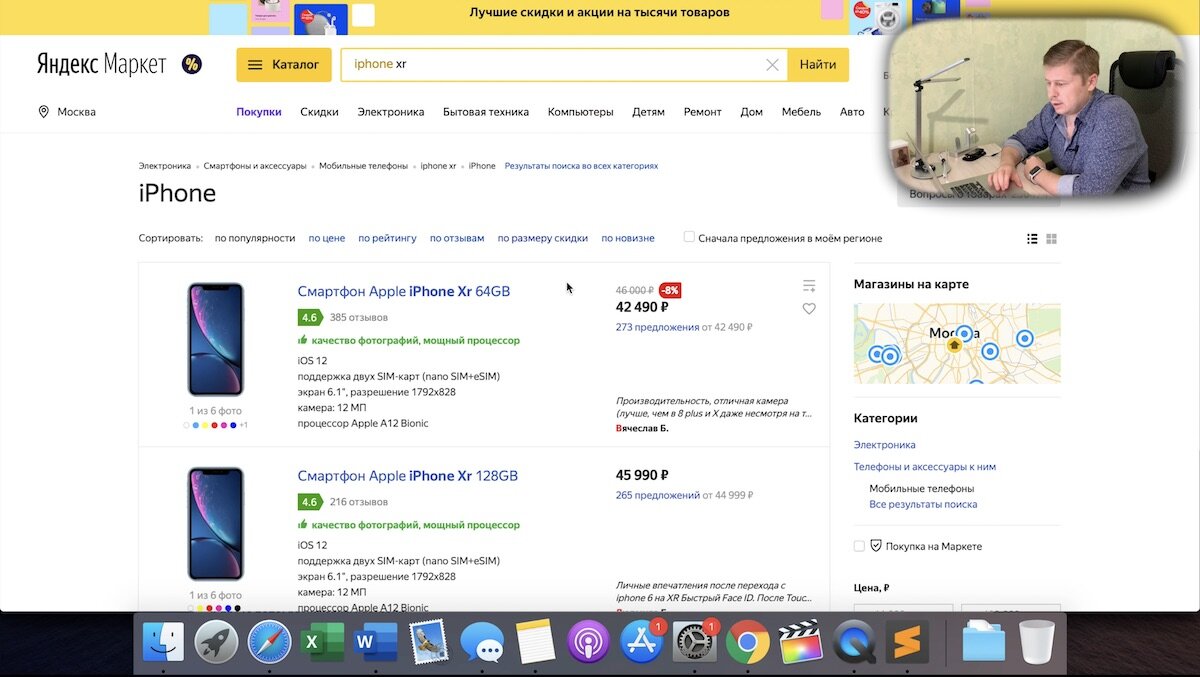Viewport: 1200px width, 677px height.
Task: Open the iPhone Xr 128GB product photo
Action: (x=215, y=524)
